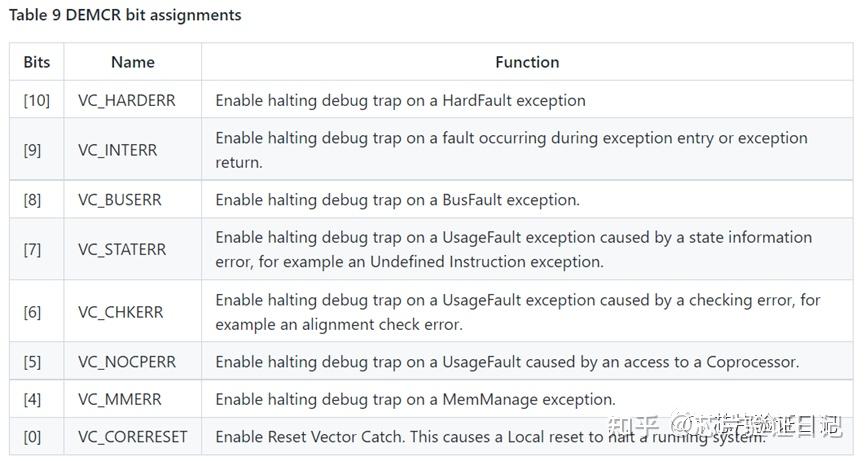Image resolution: width=865 pixels, height=461 pixels.
Task: Click the VC_MMERR name cell
Action: click(x=117, y=400)
